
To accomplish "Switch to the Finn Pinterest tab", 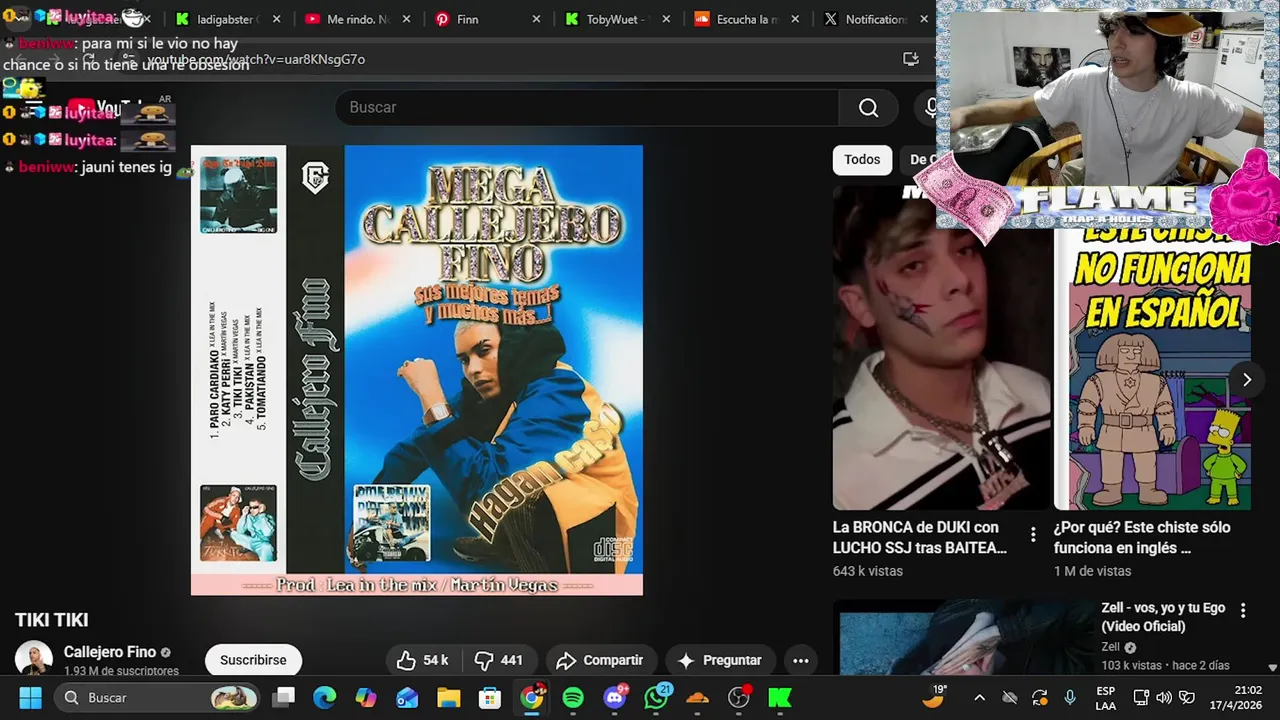I will [x=467, y=19].
